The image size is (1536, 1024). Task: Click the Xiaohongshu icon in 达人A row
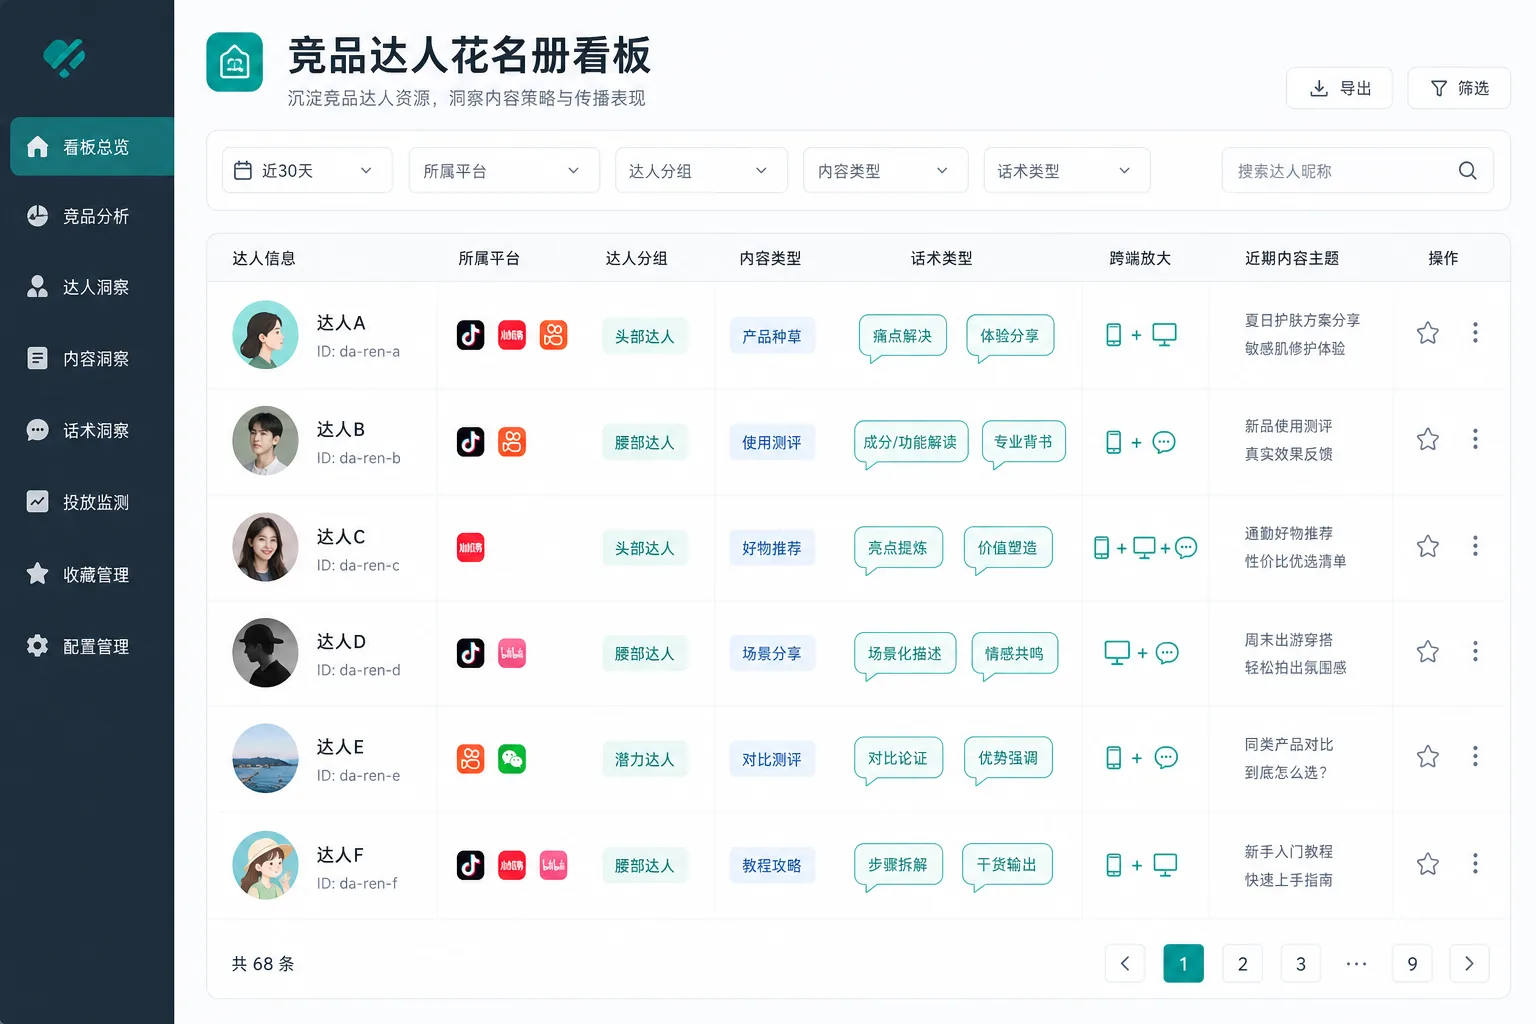tap(512, 335)
